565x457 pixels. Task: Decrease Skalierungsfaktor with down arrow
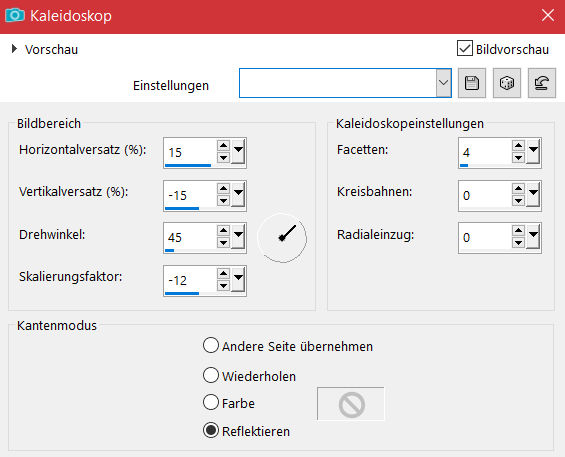[x=223, y=285]
